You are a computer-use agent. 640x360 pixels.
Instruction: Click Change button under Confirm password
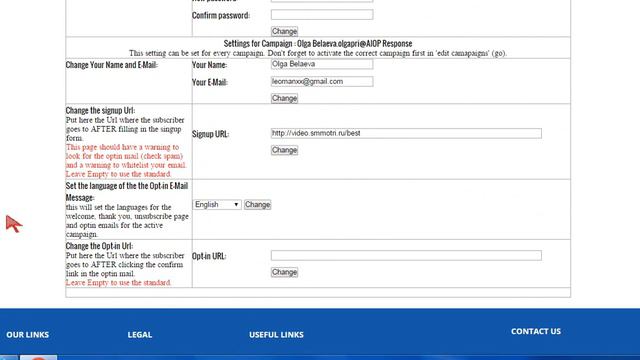click(284, 31)
